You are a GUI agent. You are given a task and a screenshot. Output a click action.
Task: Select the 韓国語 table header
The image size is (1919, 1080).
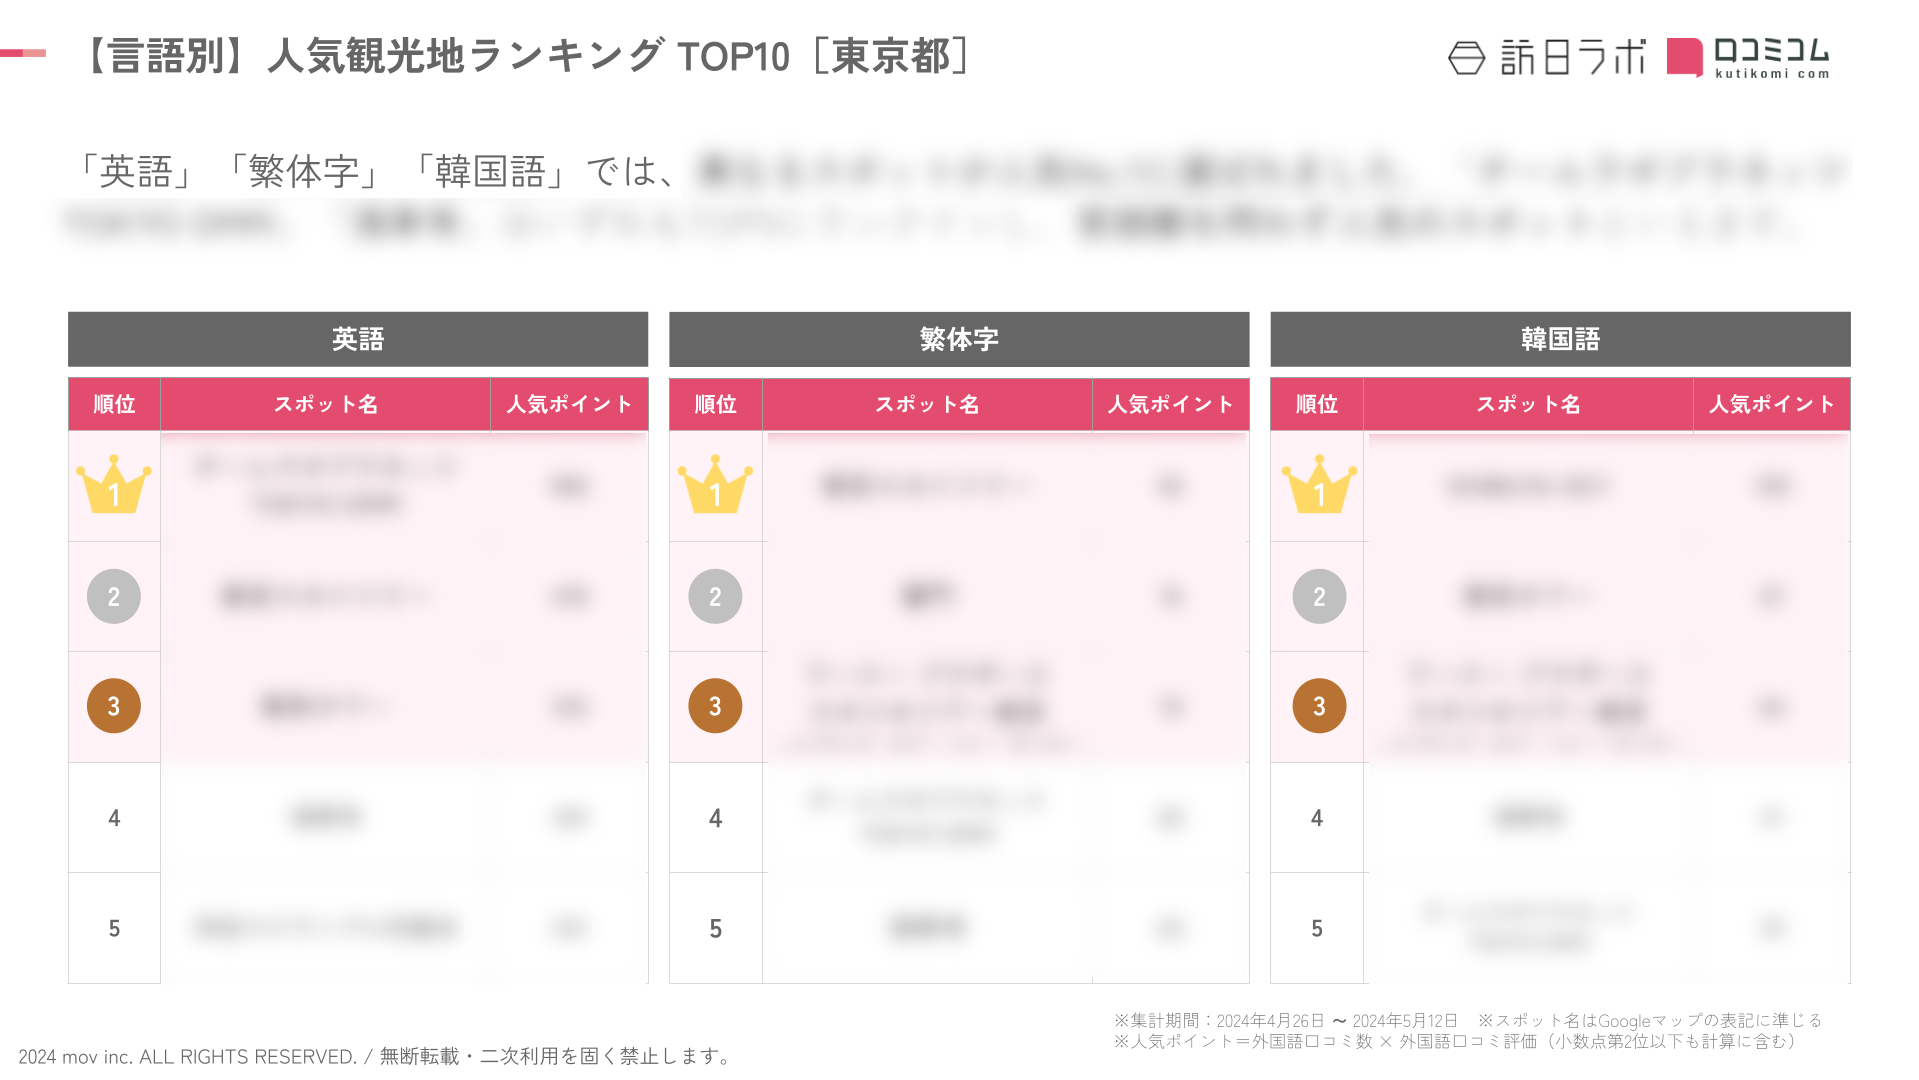coord(1560,339)
